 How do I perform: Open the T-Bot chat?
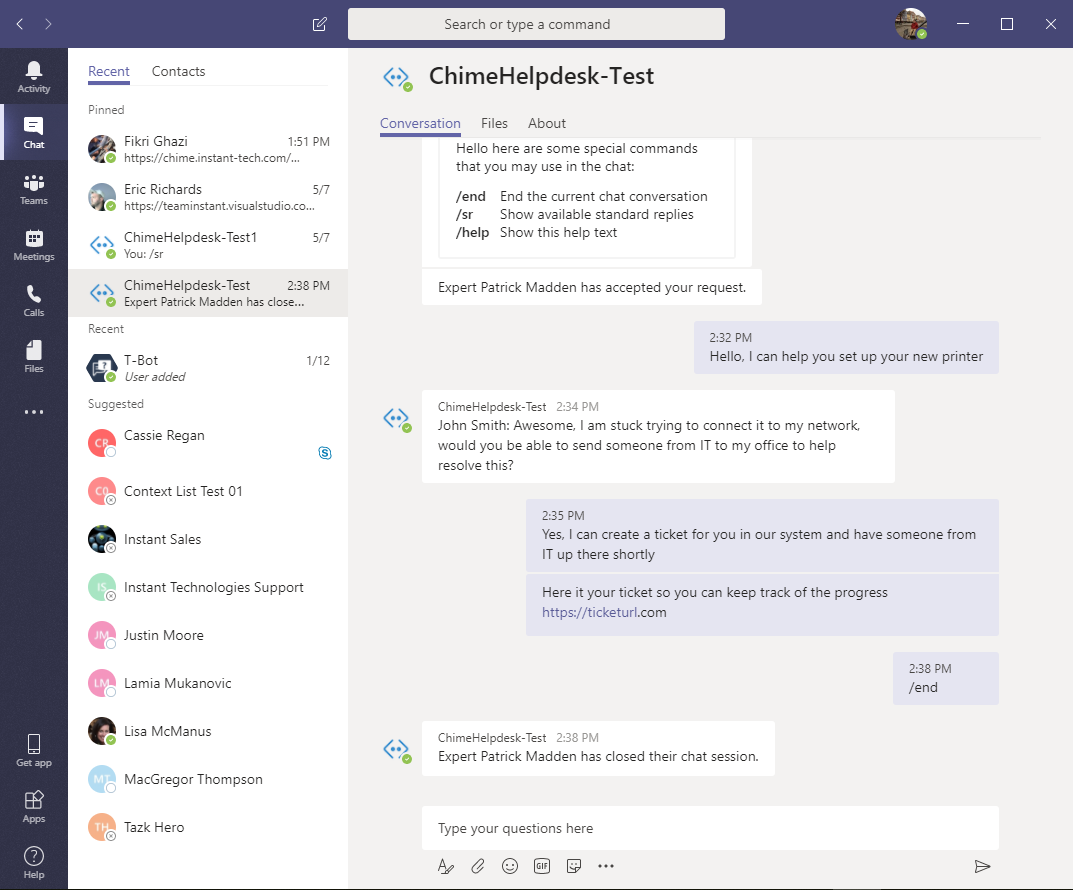(208, 368)
